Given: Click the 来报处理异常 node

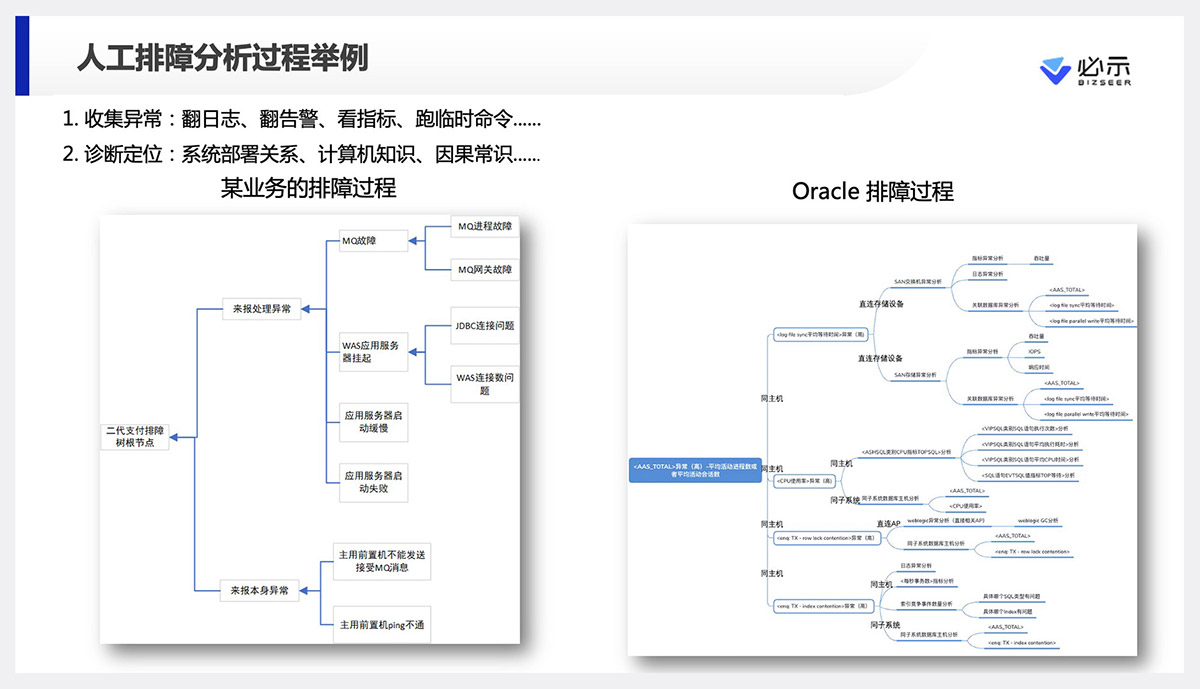Looking at the screenshot, I should [x=262, y=309].
